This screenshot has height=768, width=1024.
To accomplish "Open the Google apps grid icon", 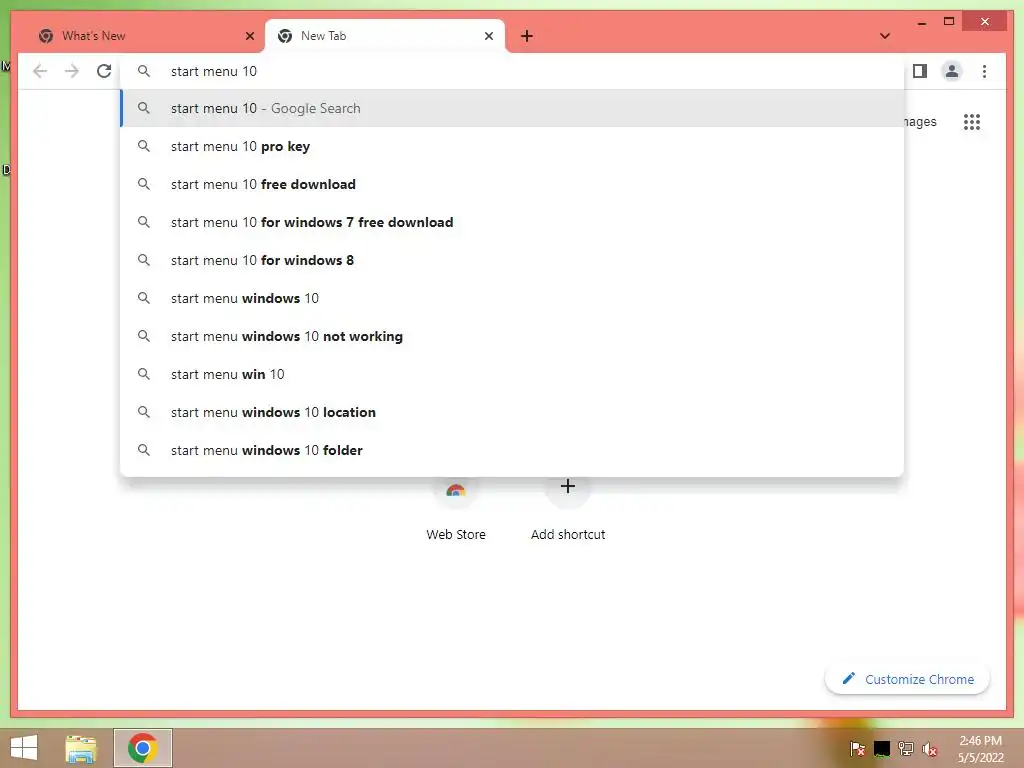I will (x=972, y=122).
